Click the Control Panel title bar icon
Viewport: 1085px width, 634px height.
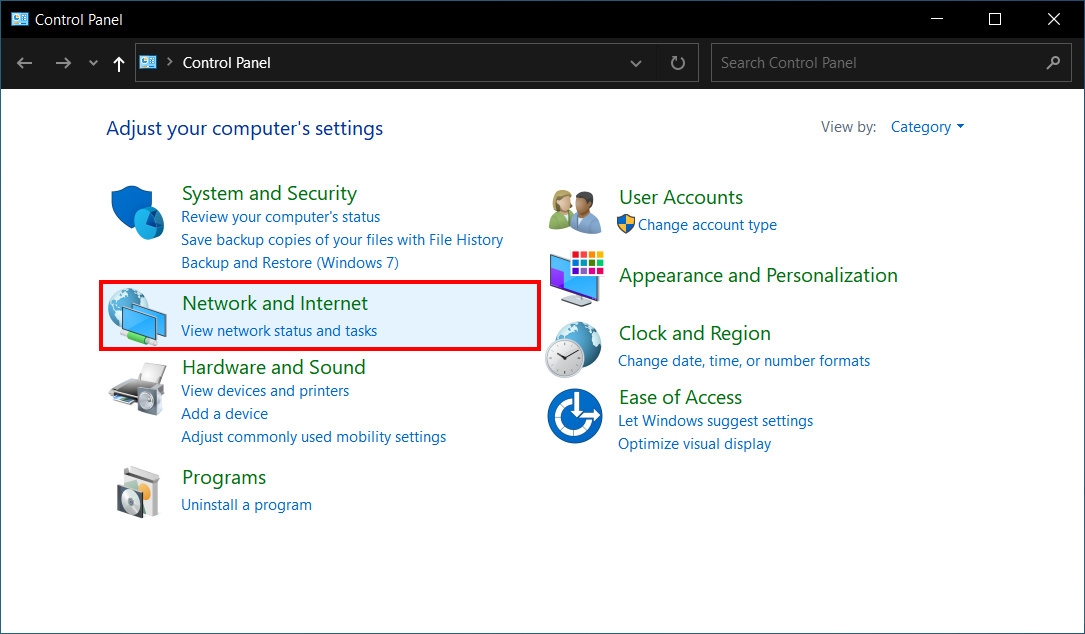[19, 19]
